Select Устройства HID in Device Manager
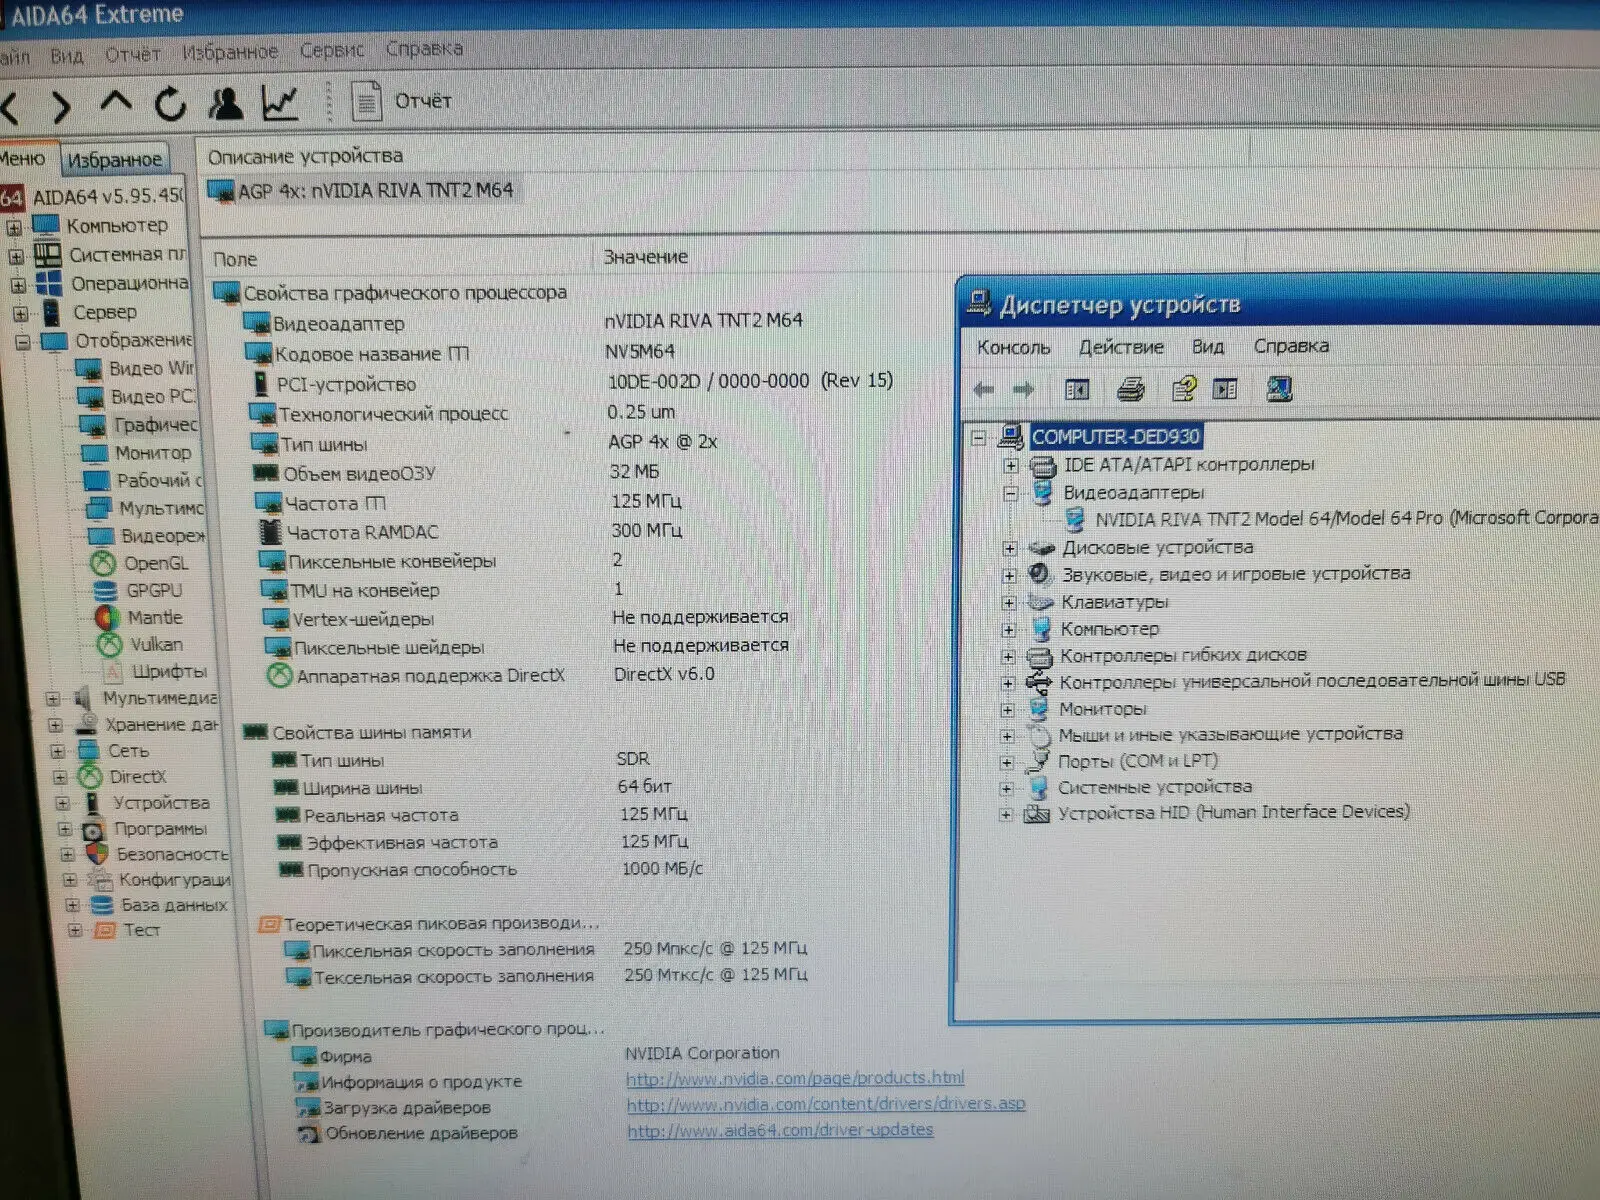This screenshot has height=1200, width=1600. point(1234,812)
